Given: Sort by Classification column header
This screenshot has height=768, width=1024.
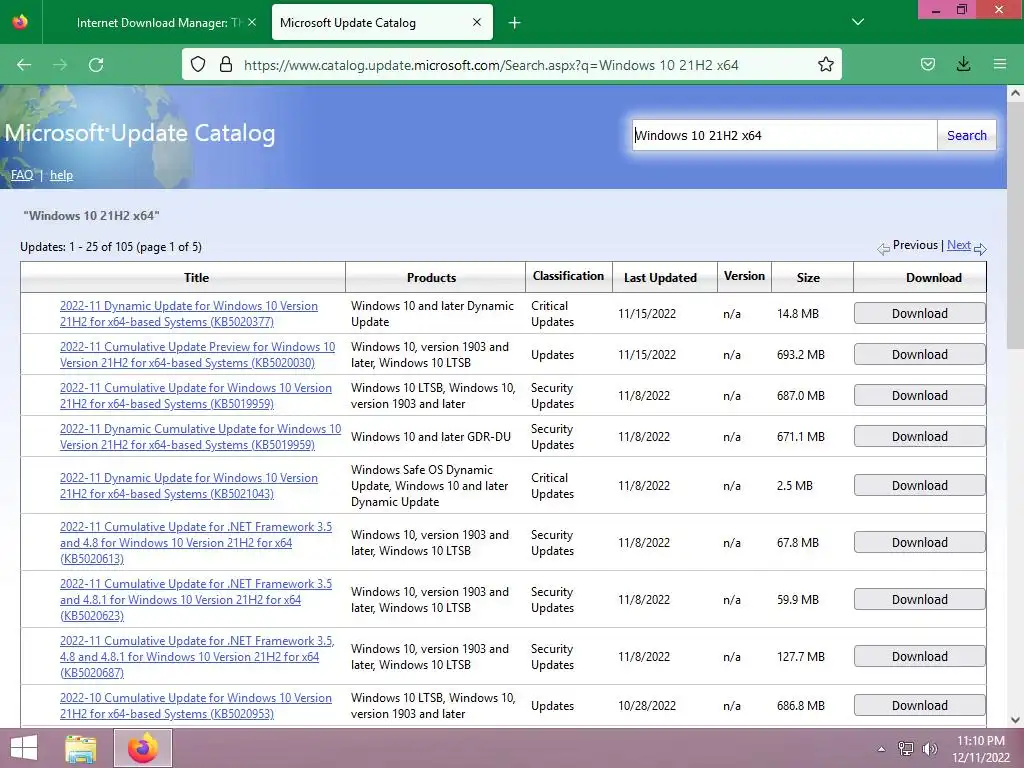Looking at the screenshot, I should pos(568,276).
